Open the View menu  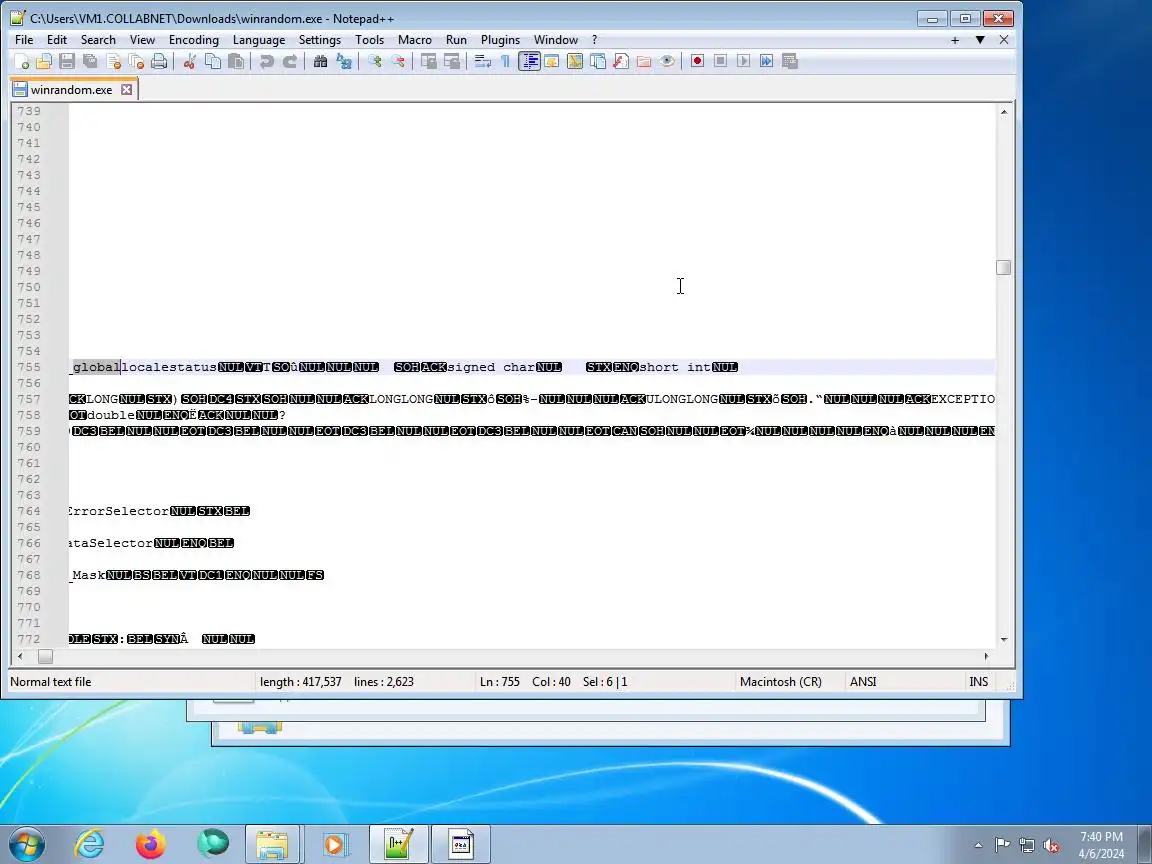click(143, 40)
